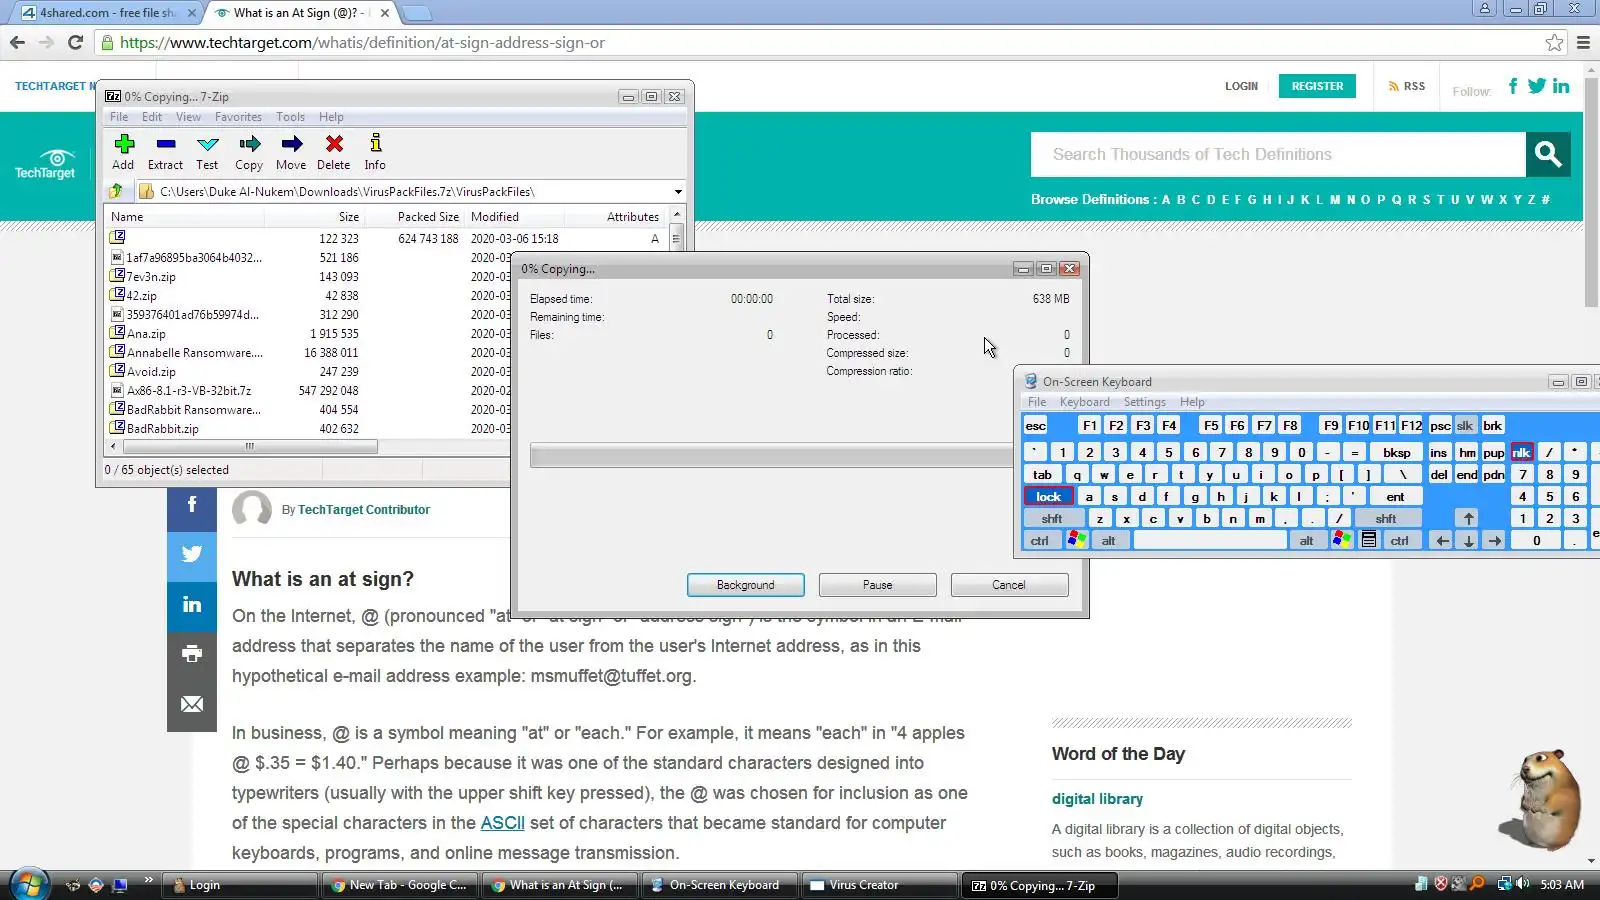1600x900 pixels.
Task: Click the 7-Zip horizontal scrollbar
Action: click(249, 446)
